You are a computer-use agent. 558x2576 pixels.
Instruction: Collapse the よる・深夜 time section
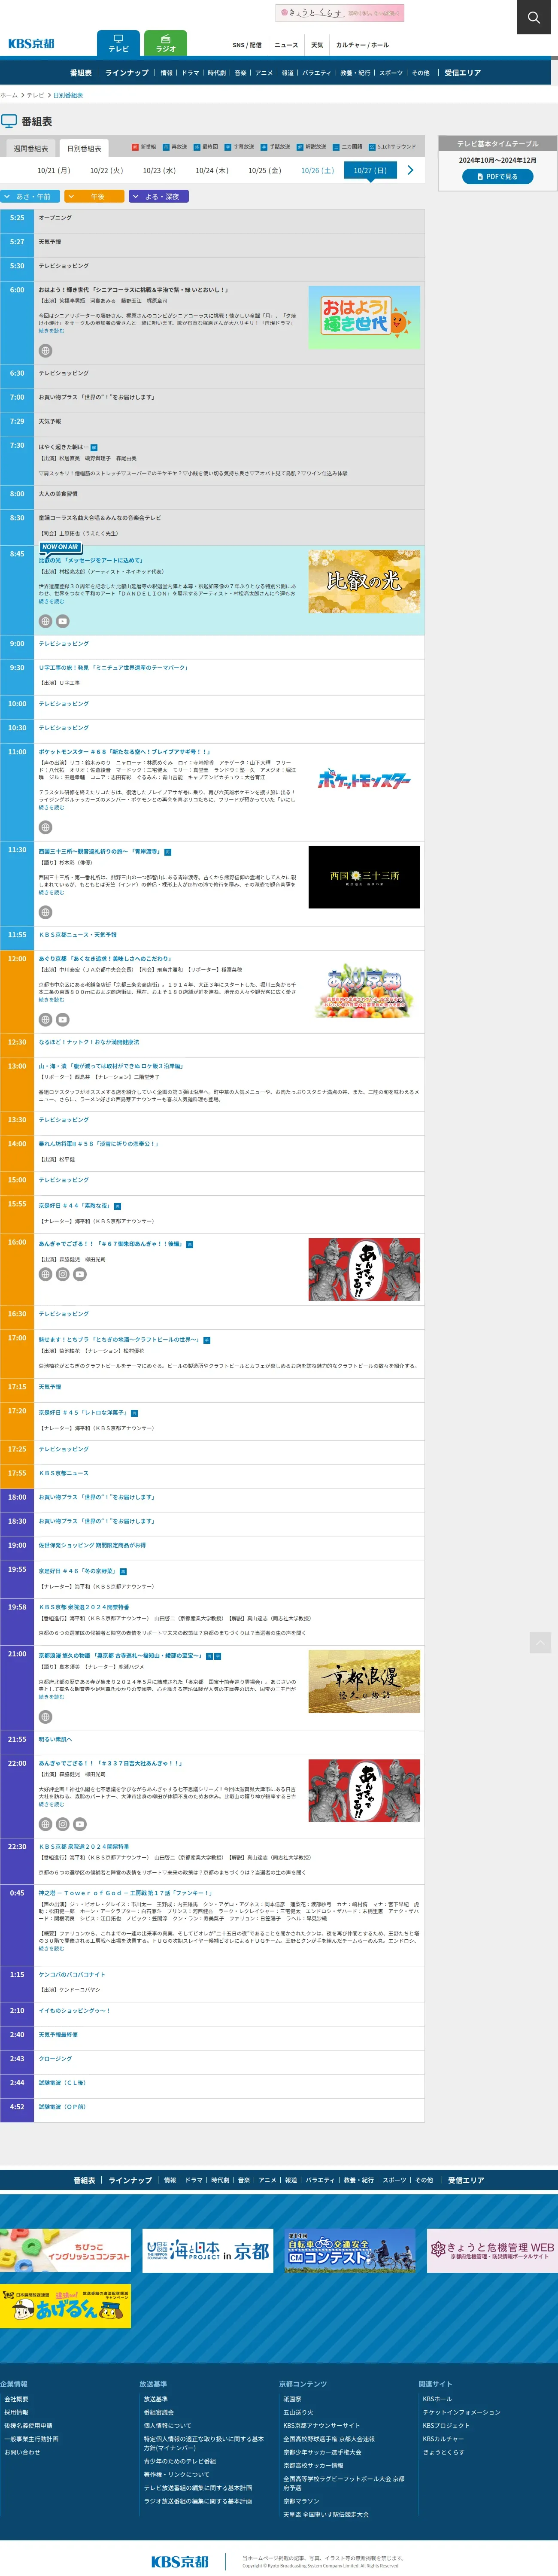click(x=159, y=197)
